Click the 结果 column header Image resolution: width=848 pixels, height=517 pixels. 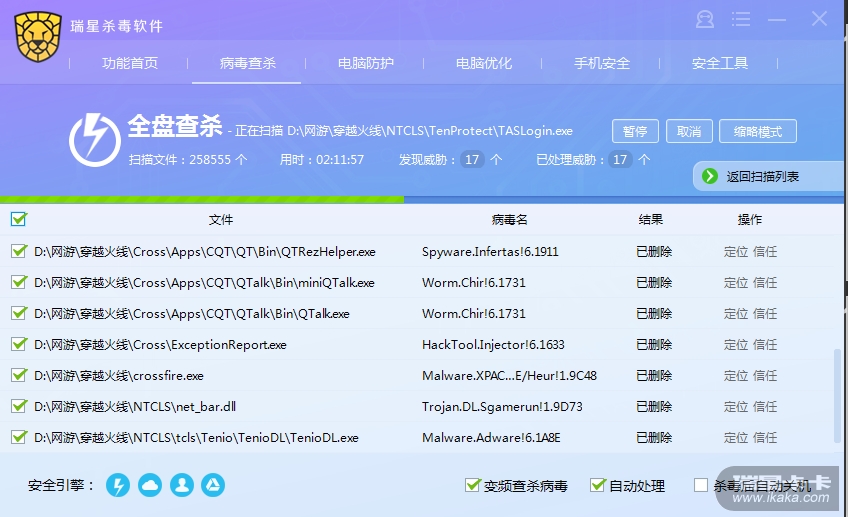[x=650, y=220]
